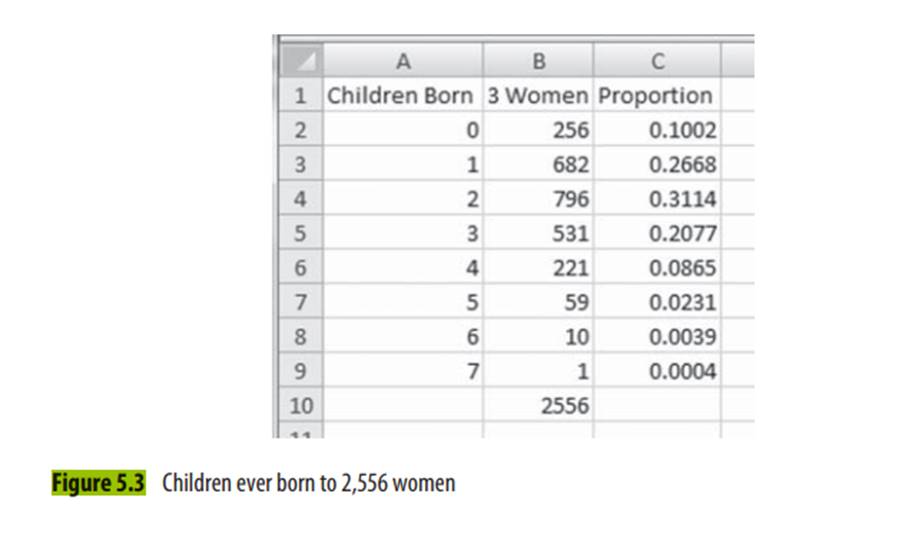
Task: Select cell containing 682
Action: click(x=538, y=165)
